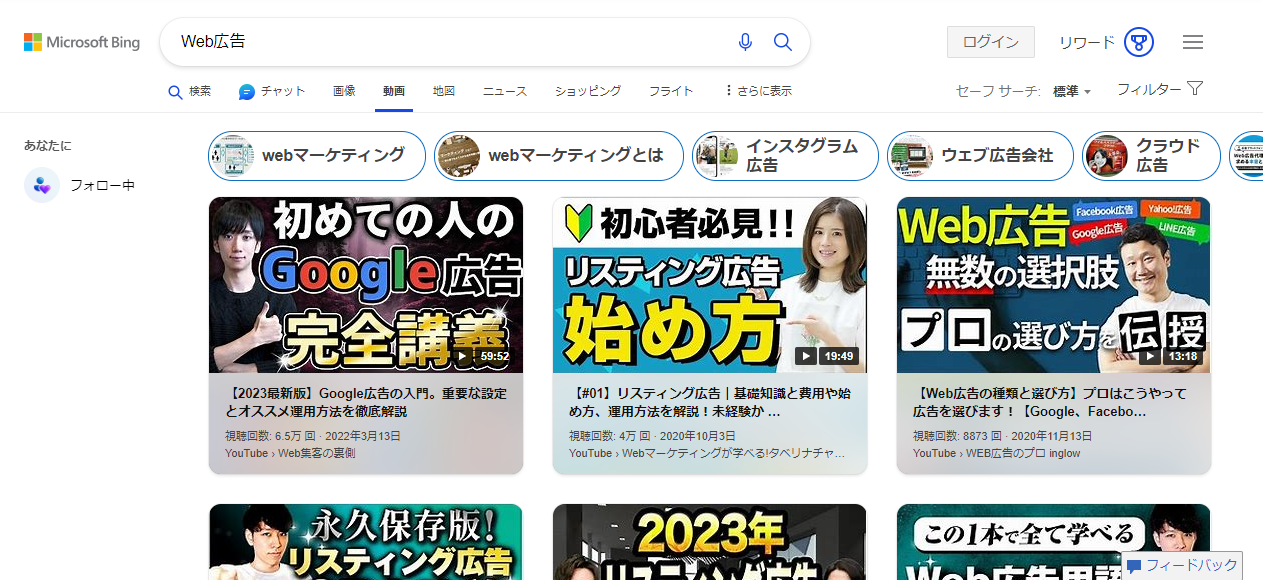Open the リスティング広告 始め方 video thumbnail
This screenshot has width=1263, height=580.
click(710, 285)
